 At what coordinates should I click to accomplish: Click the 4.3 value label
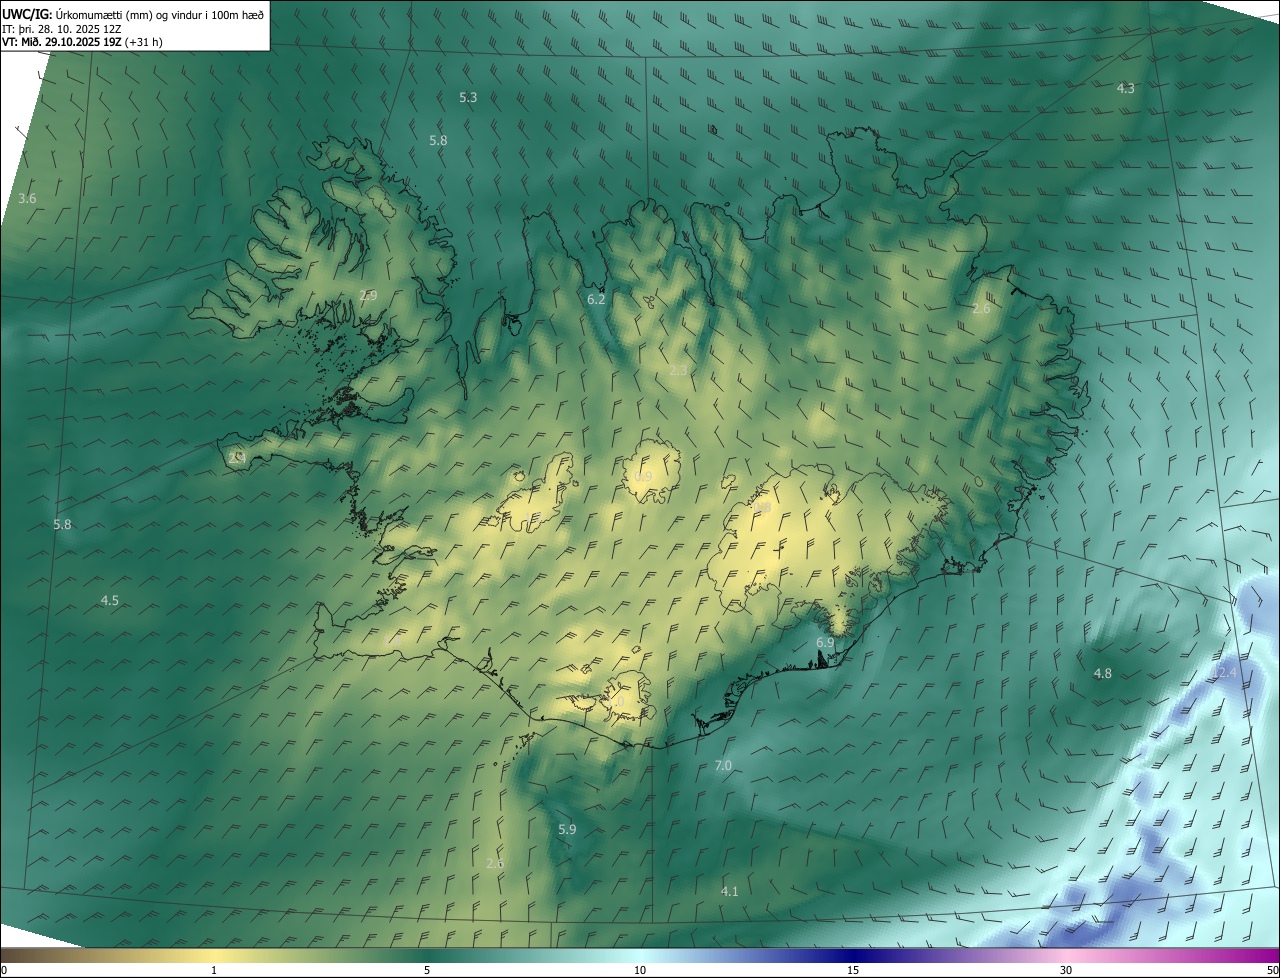(1125, 88)
